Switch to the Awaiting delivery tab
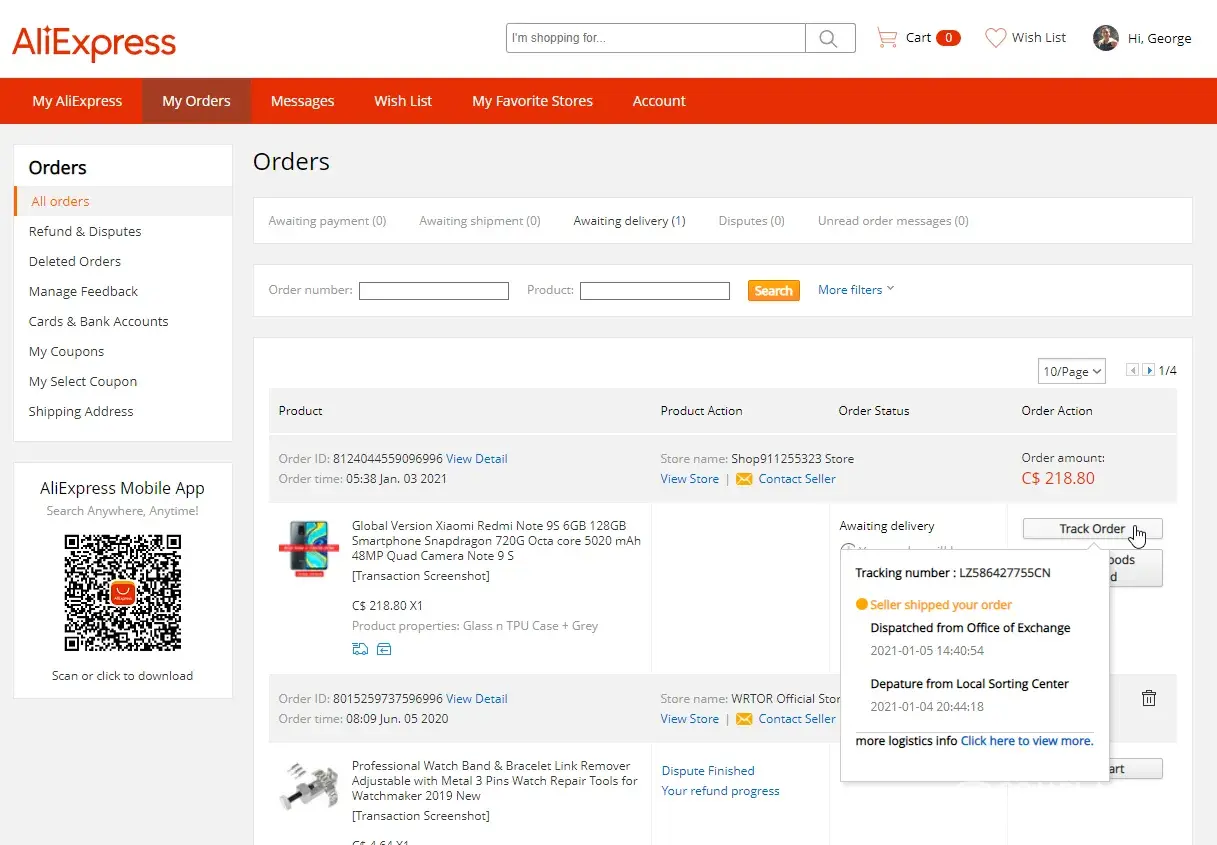Screen dimensions: 1217x845 pyautogui.click(x=629, y=221)
